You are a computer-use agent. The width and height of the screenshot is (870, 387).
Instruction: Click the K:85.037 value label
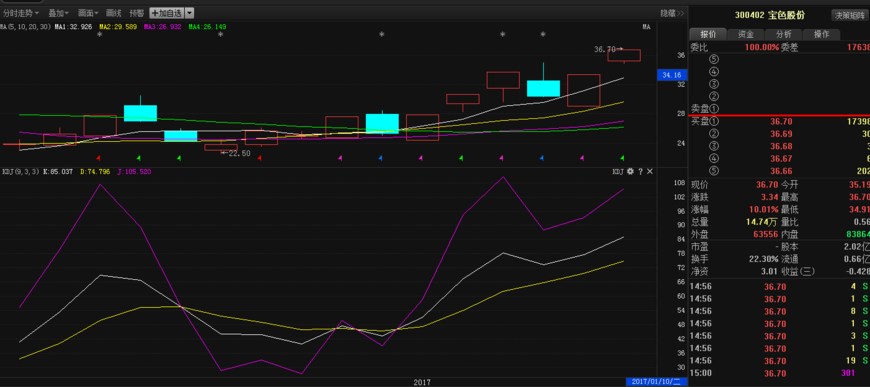(58, 172)
